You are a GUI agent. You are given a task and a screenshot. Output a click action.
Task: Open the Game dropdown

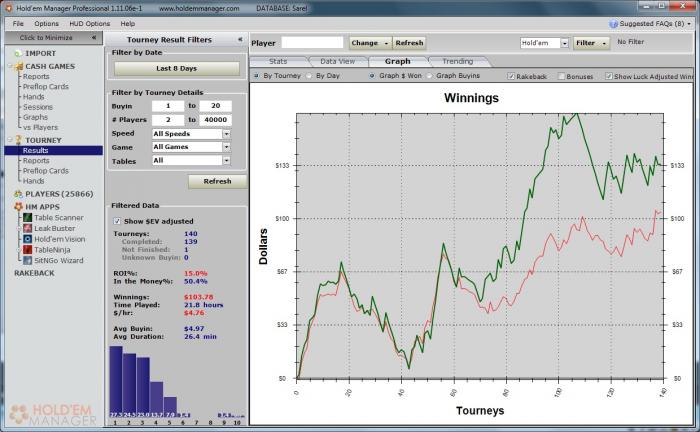point(226,147)
